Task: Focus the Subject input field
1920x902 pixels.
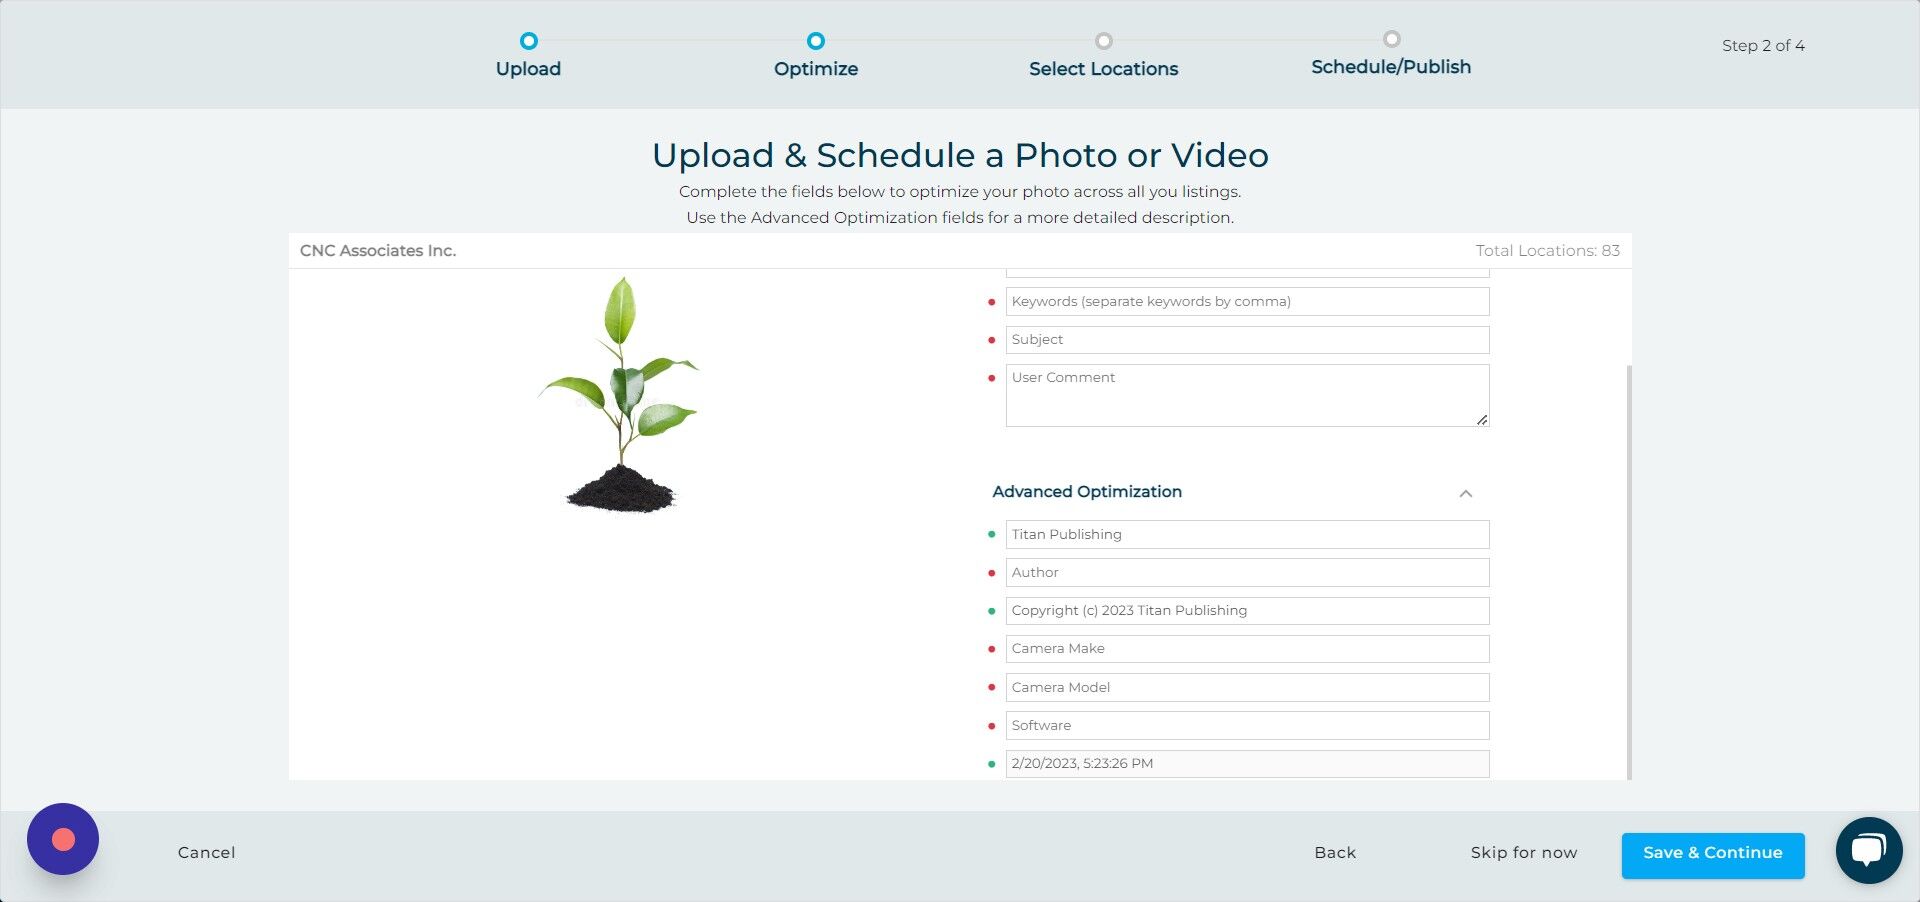Action: click(1247, 339)
